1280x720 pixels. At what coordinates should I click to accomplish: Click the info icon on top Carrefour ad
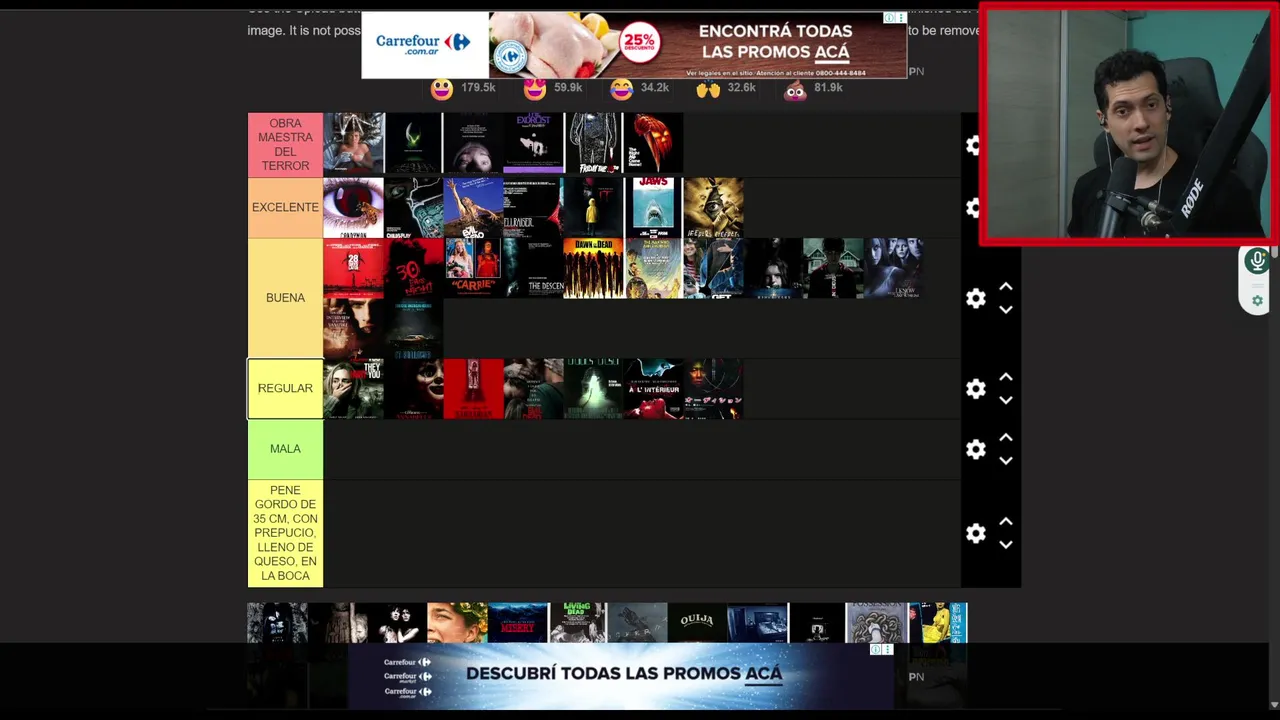[889, 18]
